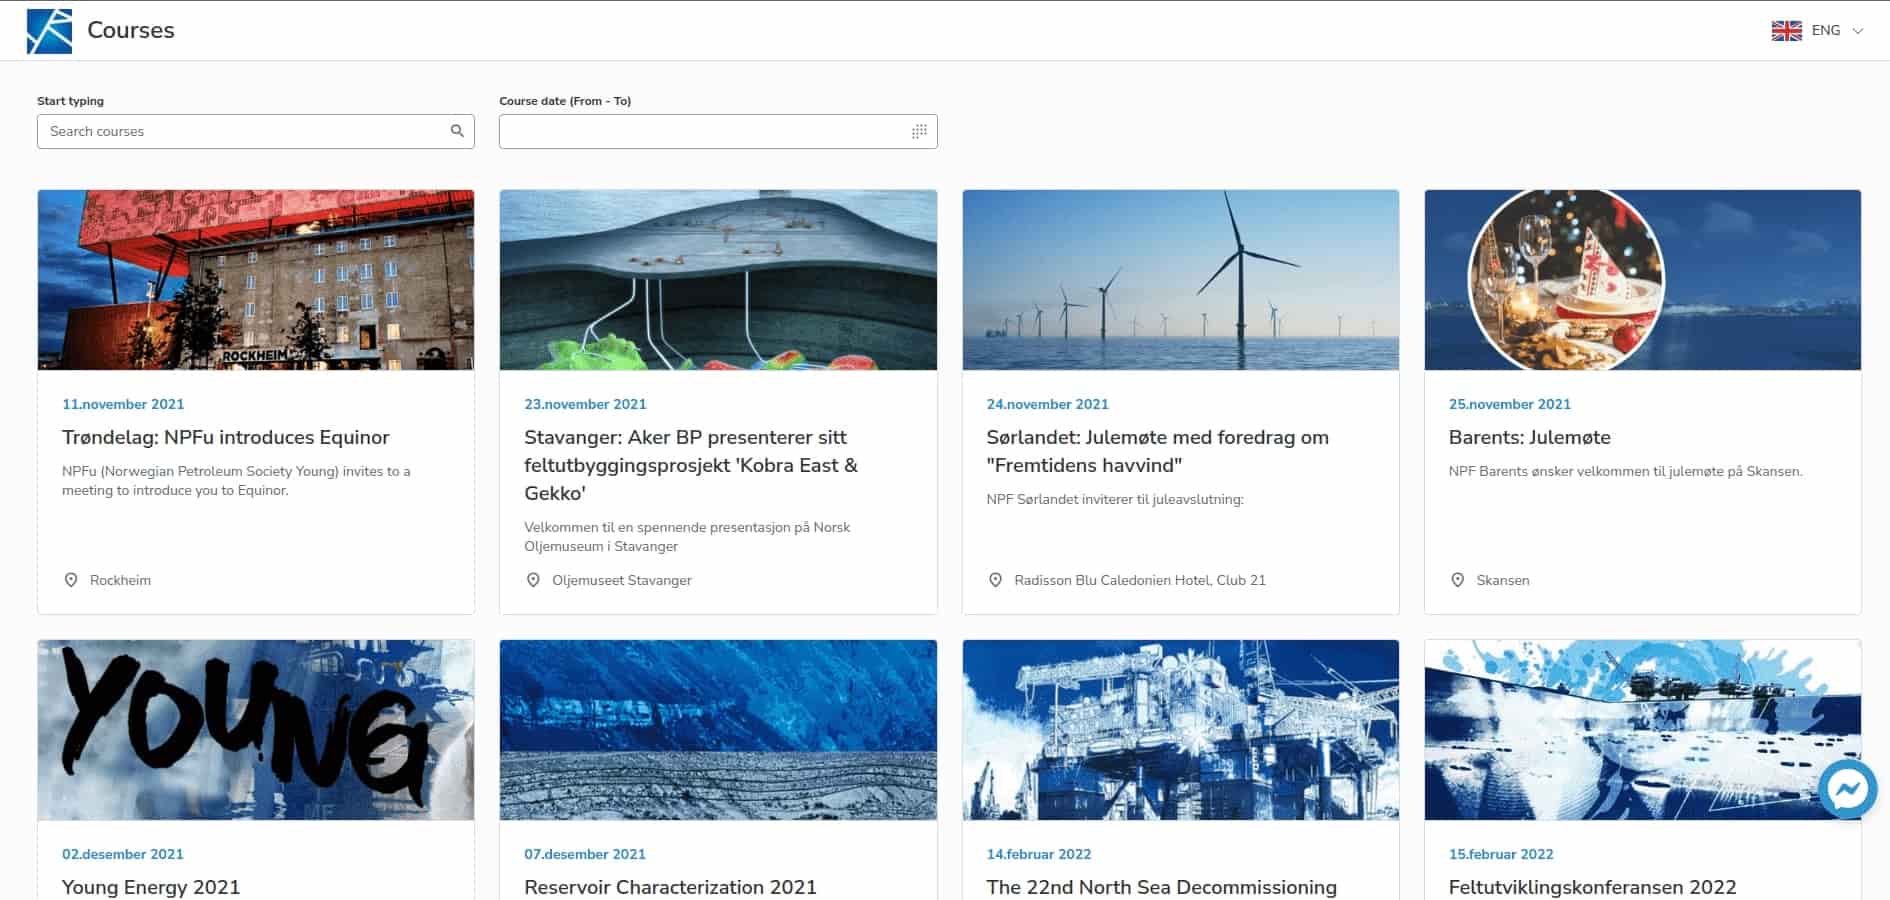
Task: Click the ENG language label
Action: pyautogui.click(x=1826, y=31)
